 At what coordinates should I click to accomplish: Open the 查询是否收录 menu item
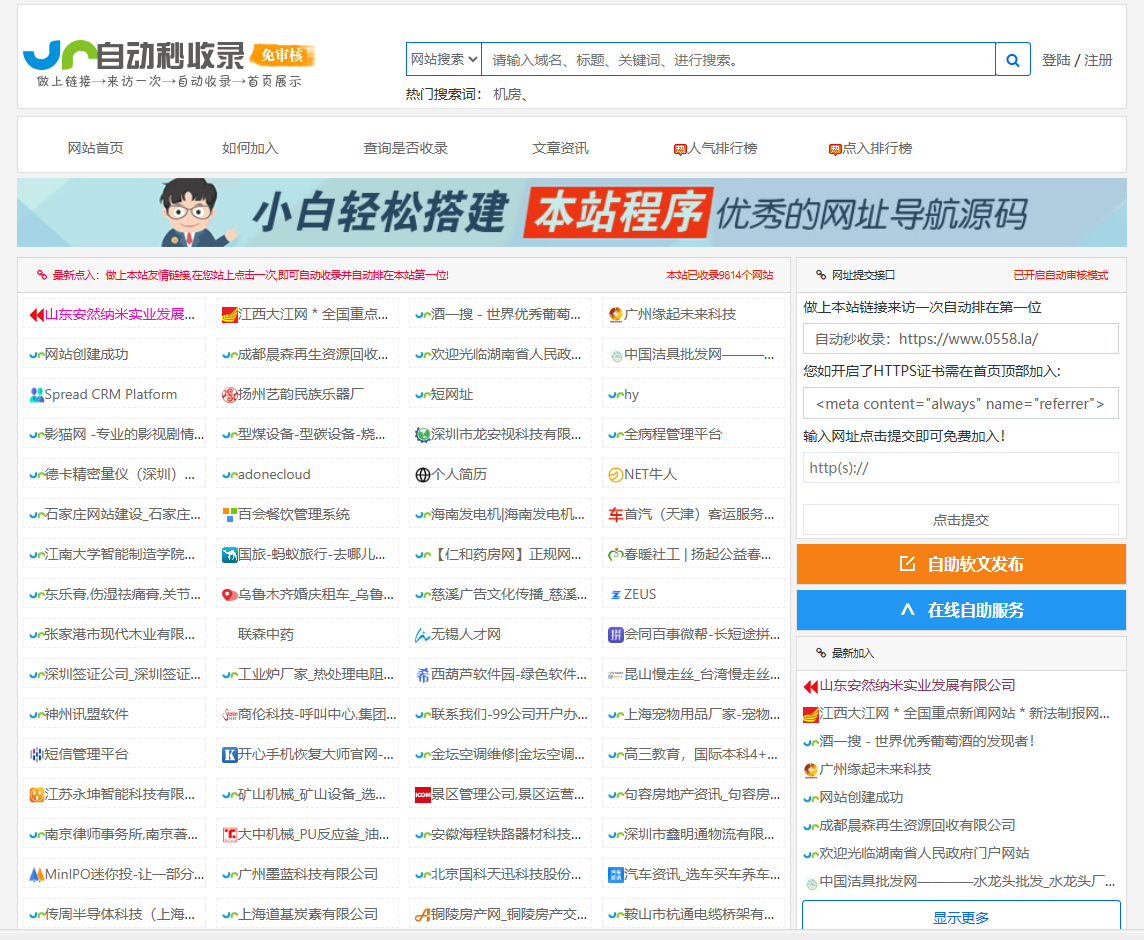[x=406, y=148]
